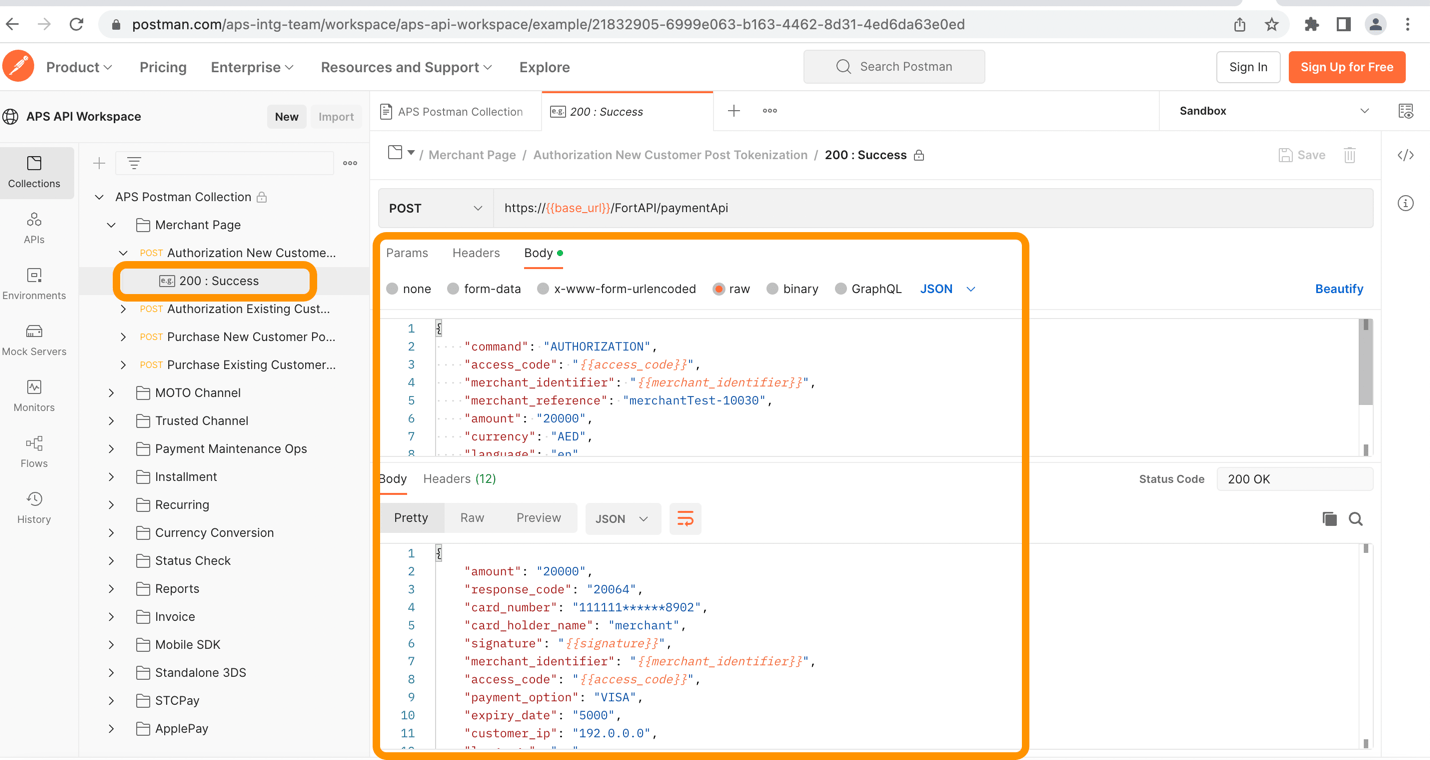Open the Sandbox environment dropdown
The image size is (1430, 760).
[x=1273, y=111]
